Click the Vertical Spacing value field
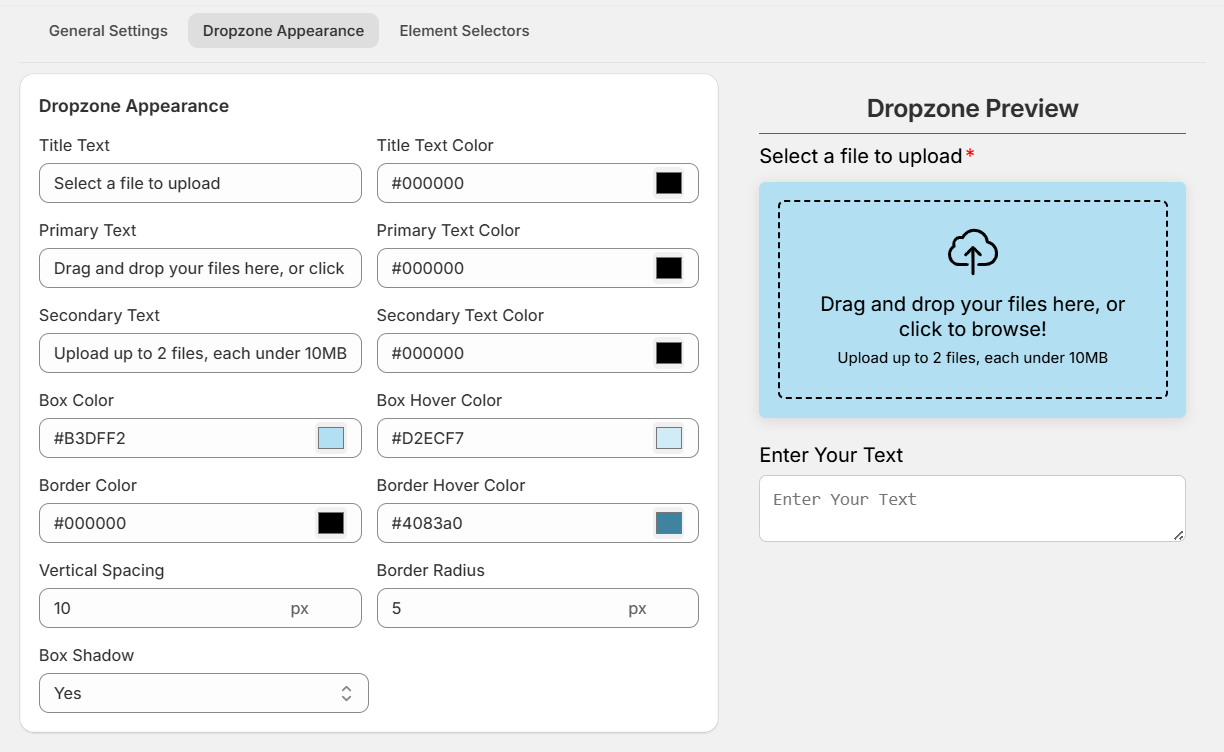This screenshot has width=1224, height=752. point(200,608)
